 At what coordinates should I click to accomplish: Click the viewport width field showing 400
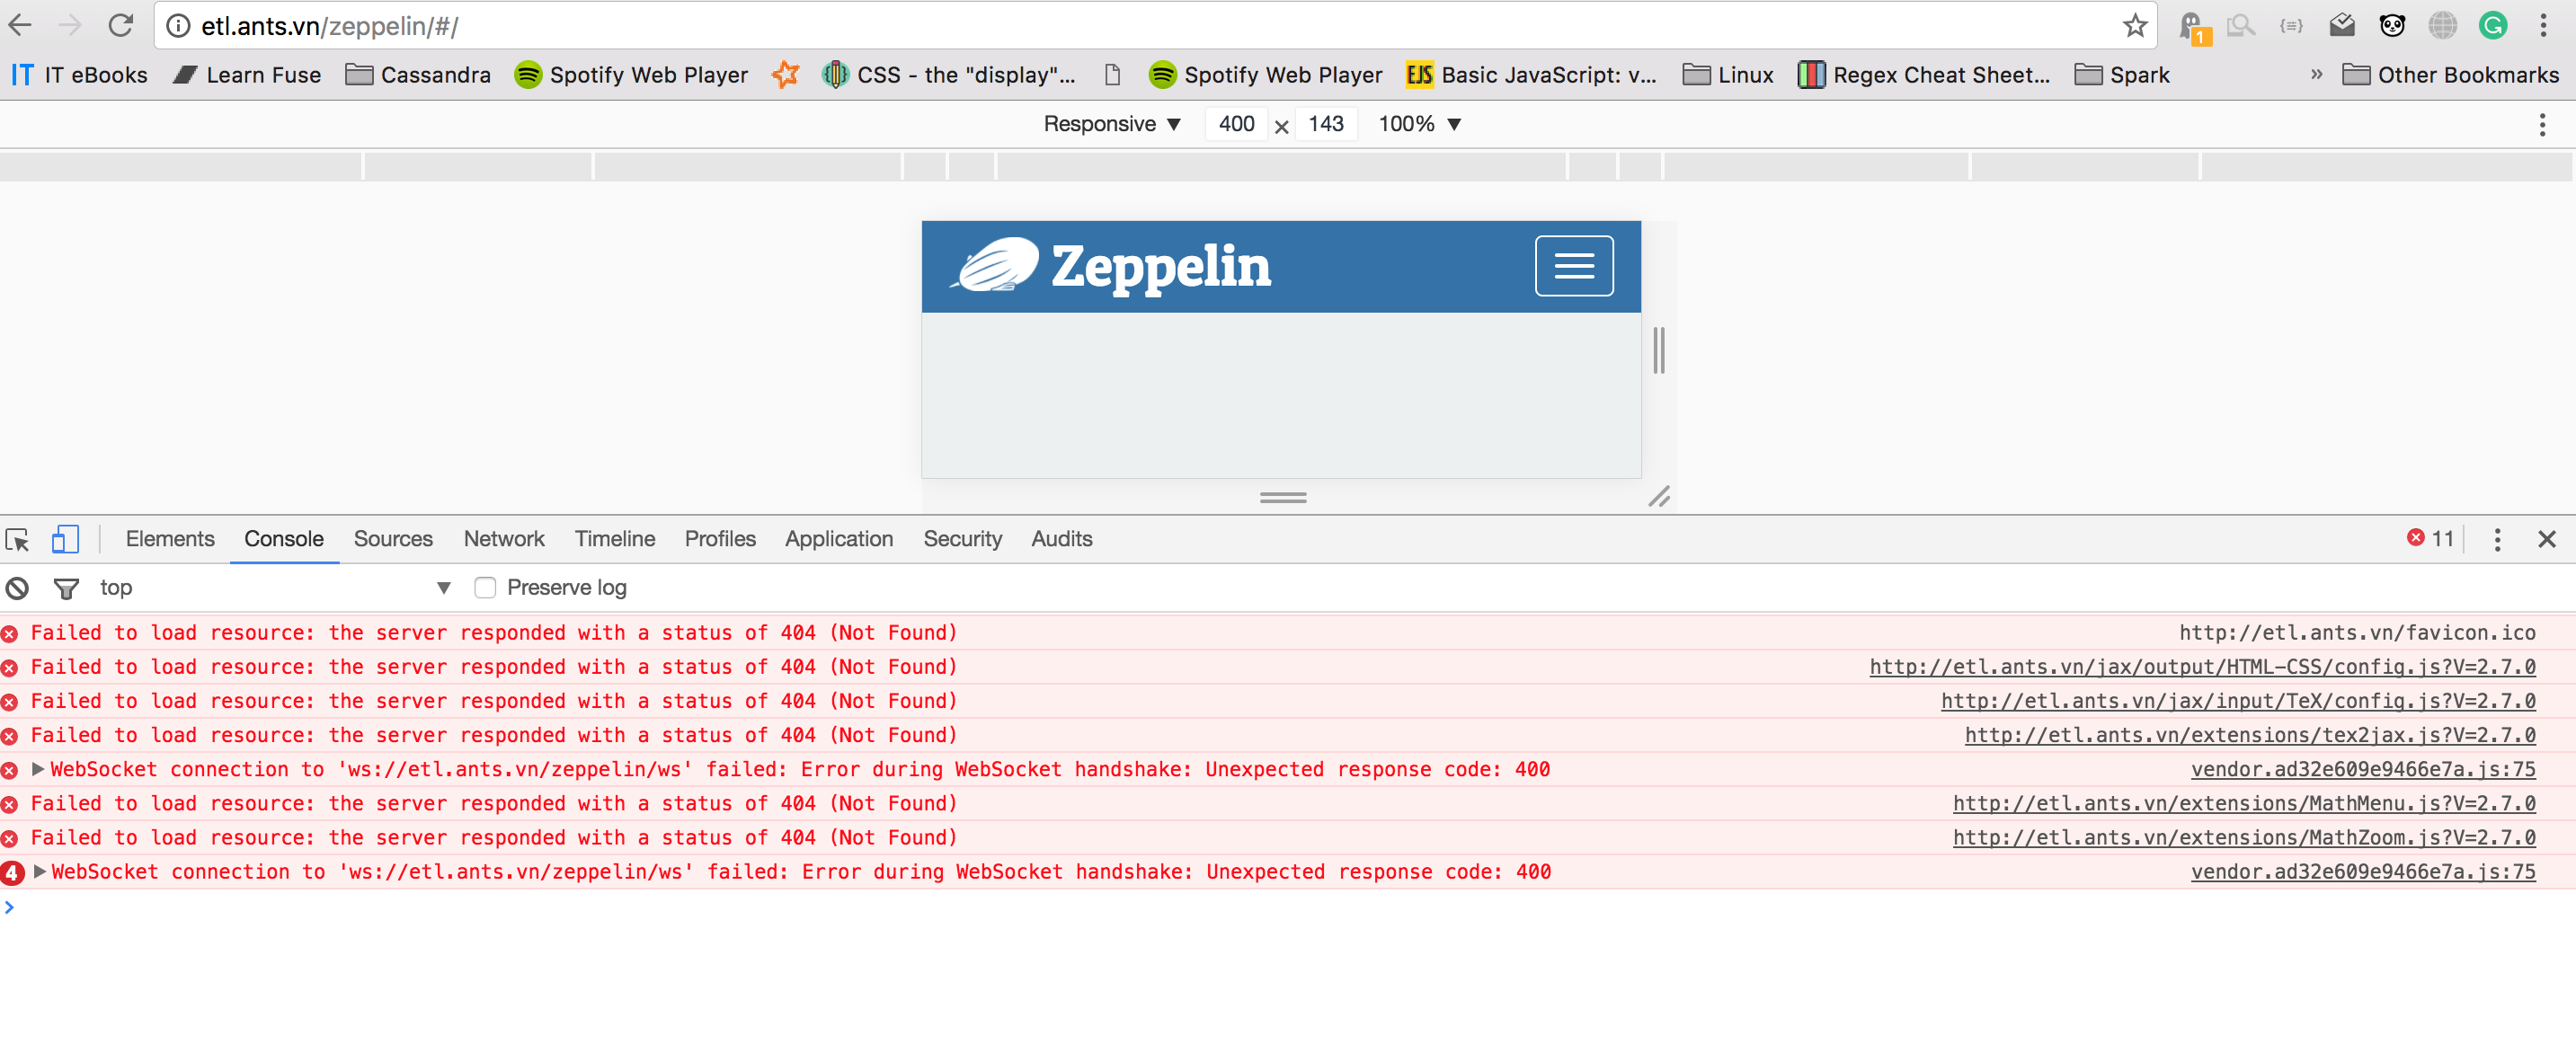coord(1235,124)
